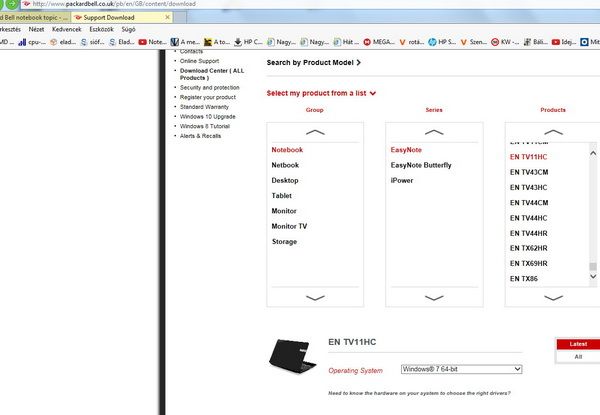Screen dimensions: 600x415
Task: Select Storage in Group list
Action: tap(284, 242)
